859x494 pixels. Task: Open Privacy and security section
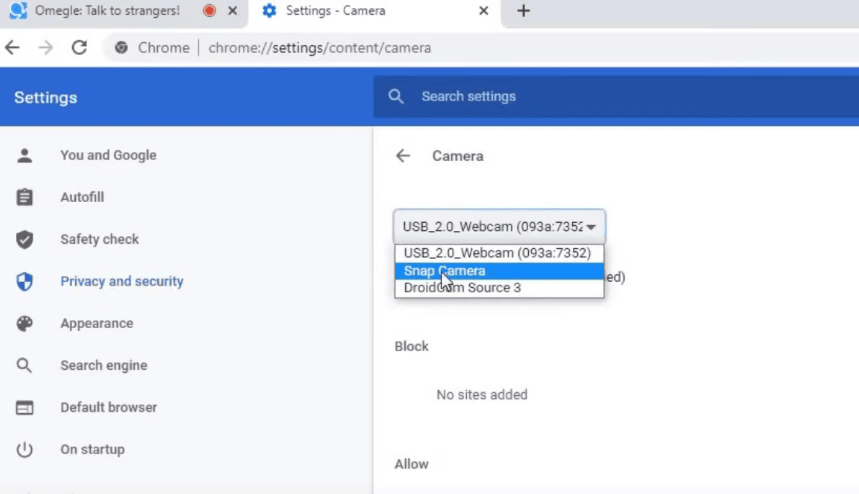tap(122, 282)
